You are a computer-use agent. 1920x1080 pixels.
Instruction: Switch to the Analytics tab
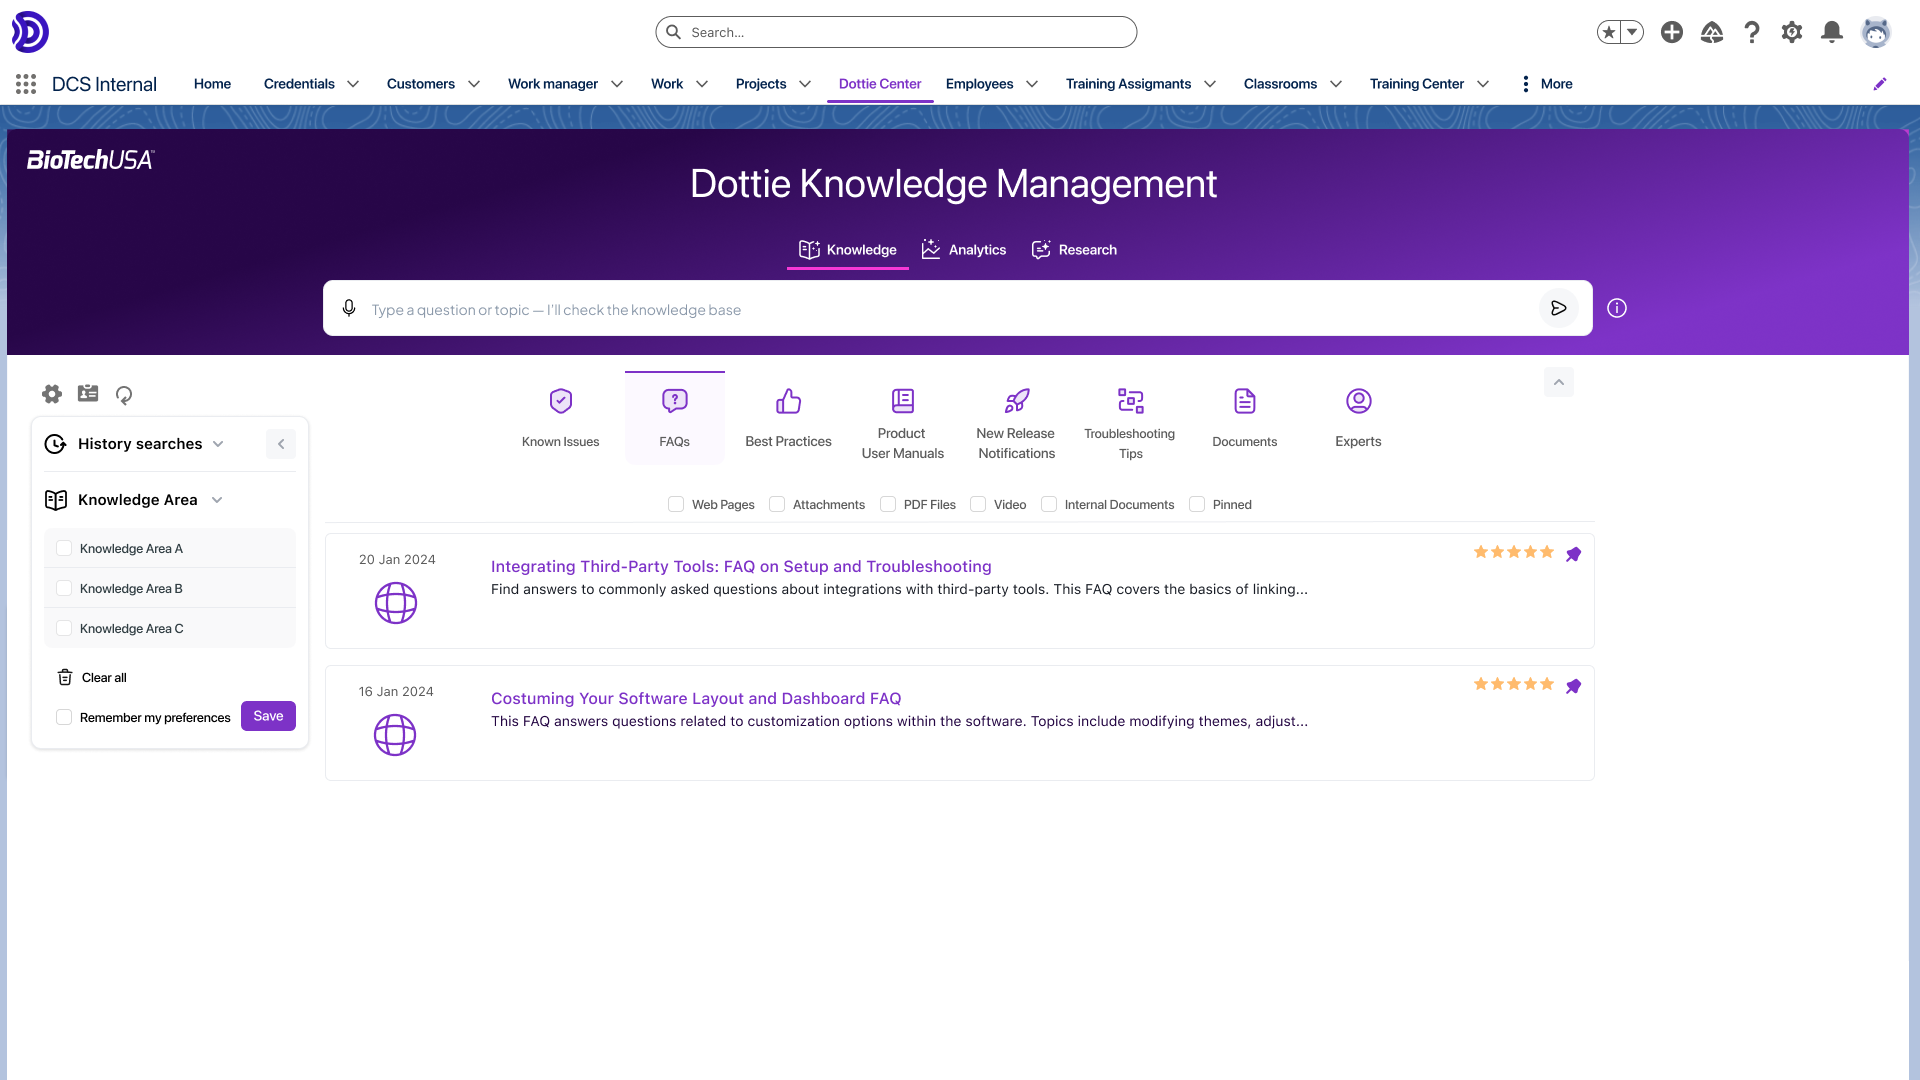coord(963,249)
